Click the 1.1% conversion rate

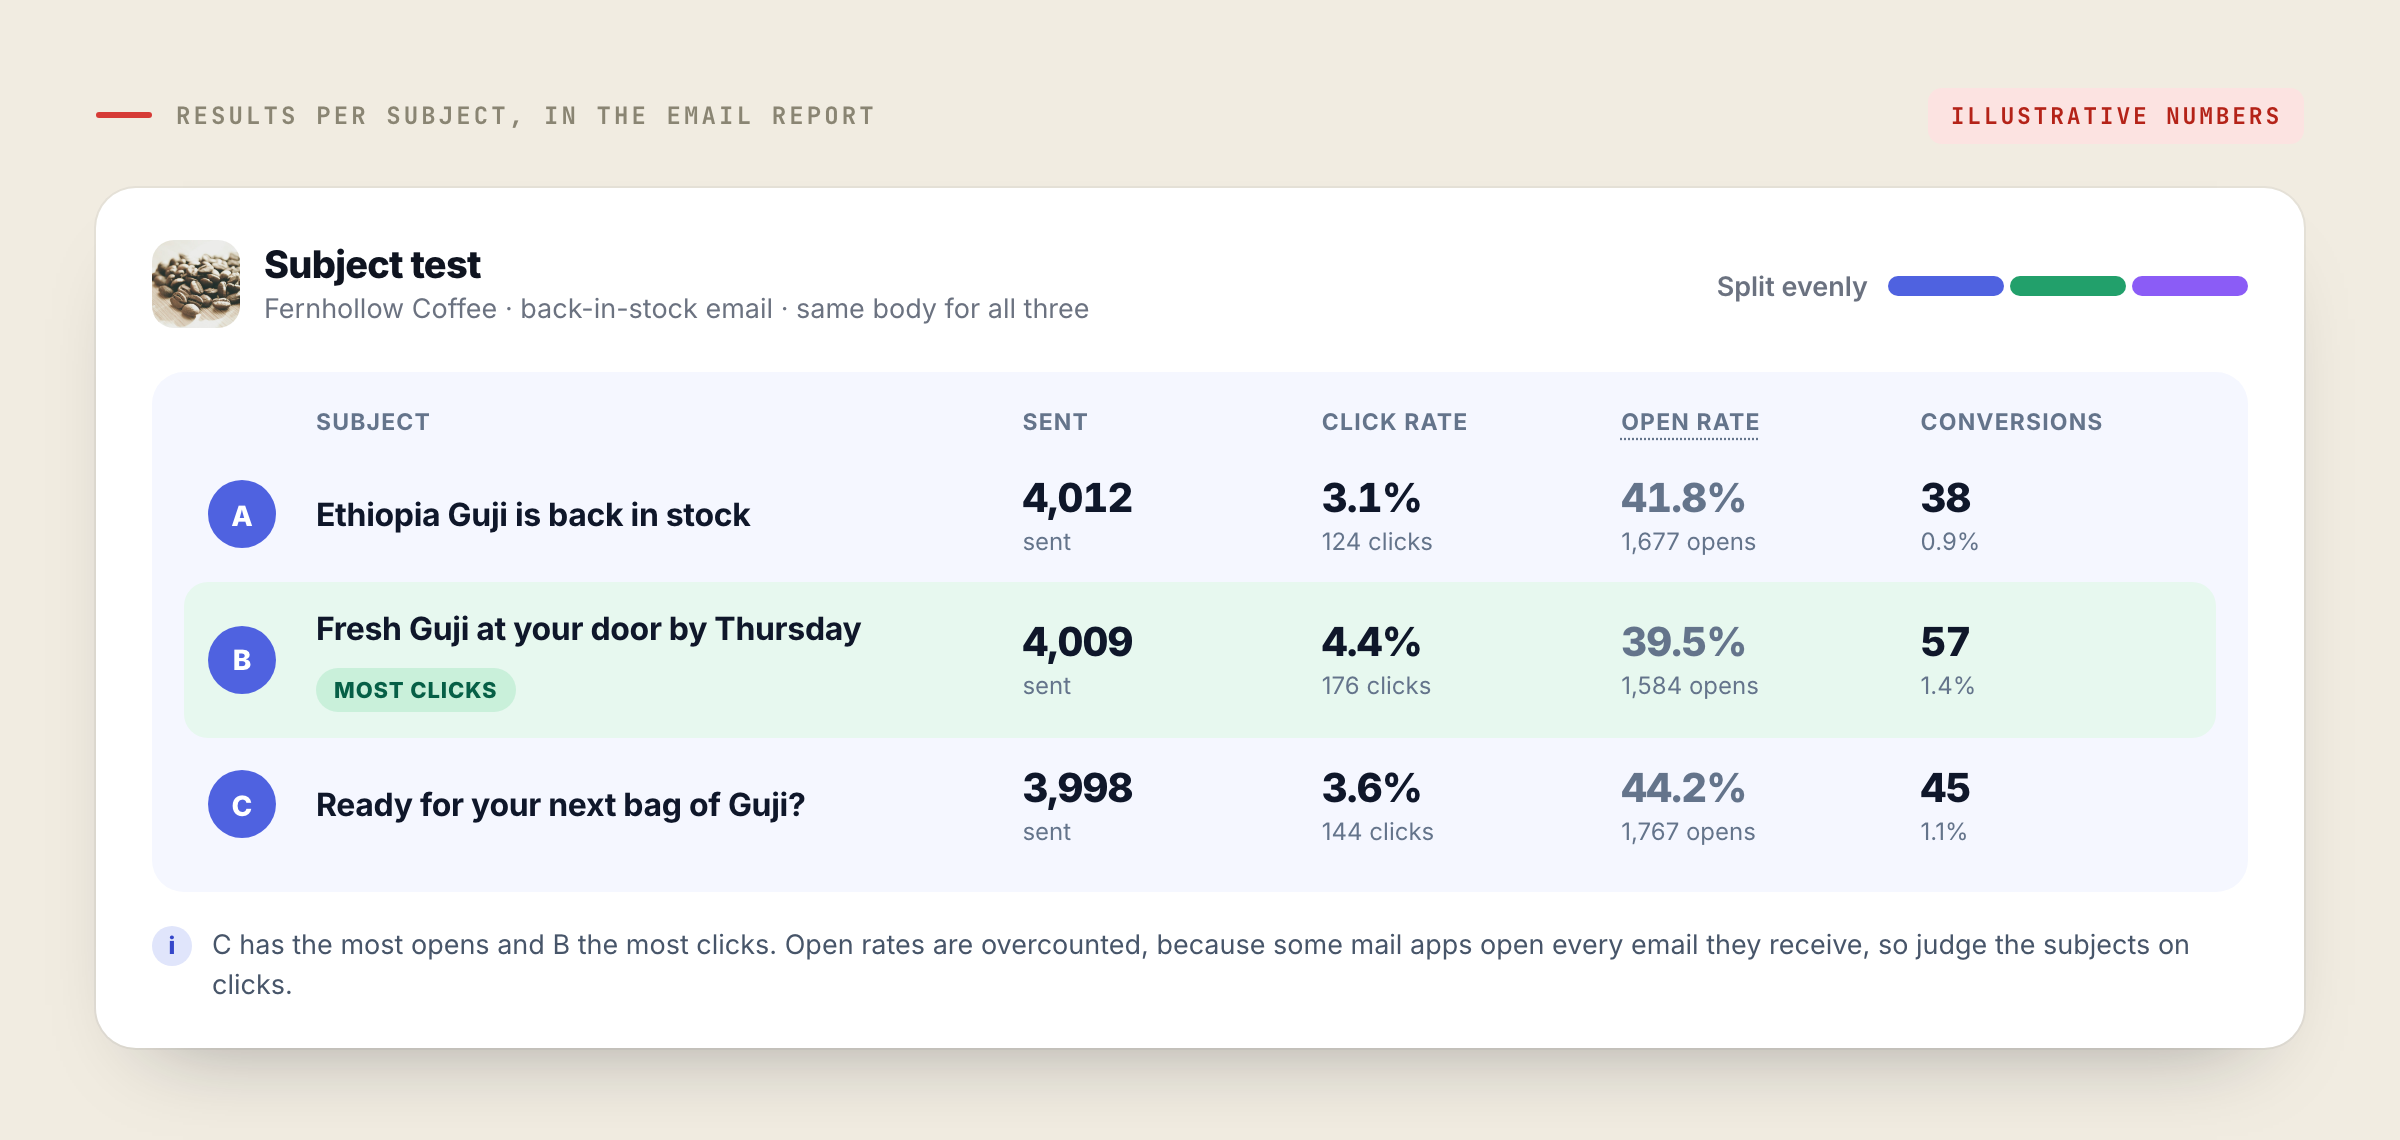coord(1943,832)
